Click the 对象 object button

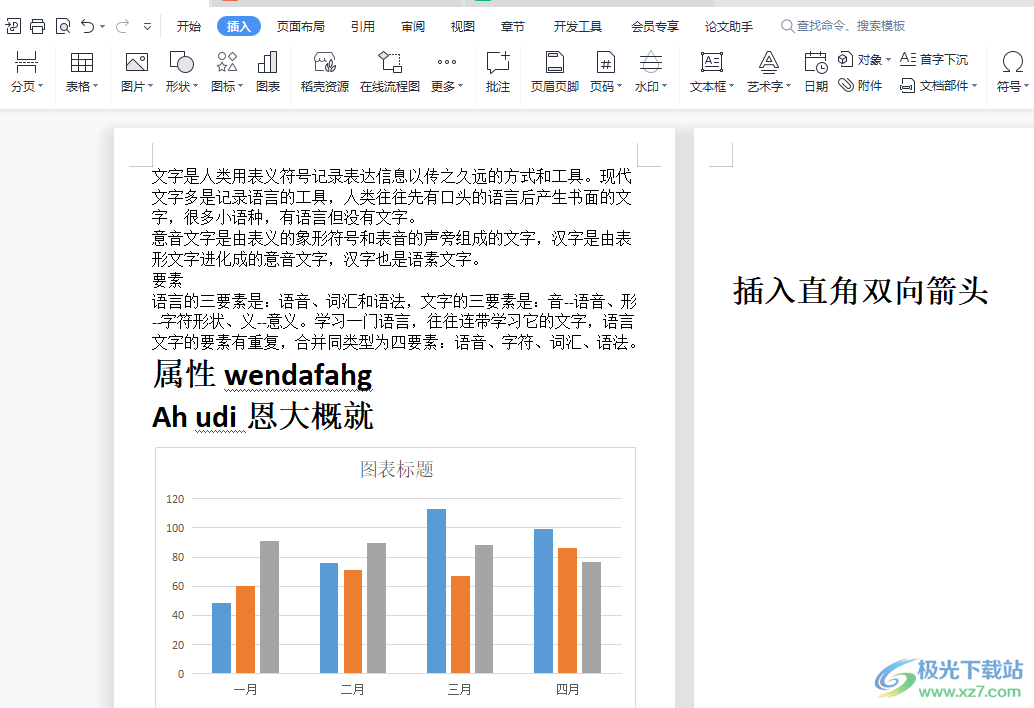[864, 60]
